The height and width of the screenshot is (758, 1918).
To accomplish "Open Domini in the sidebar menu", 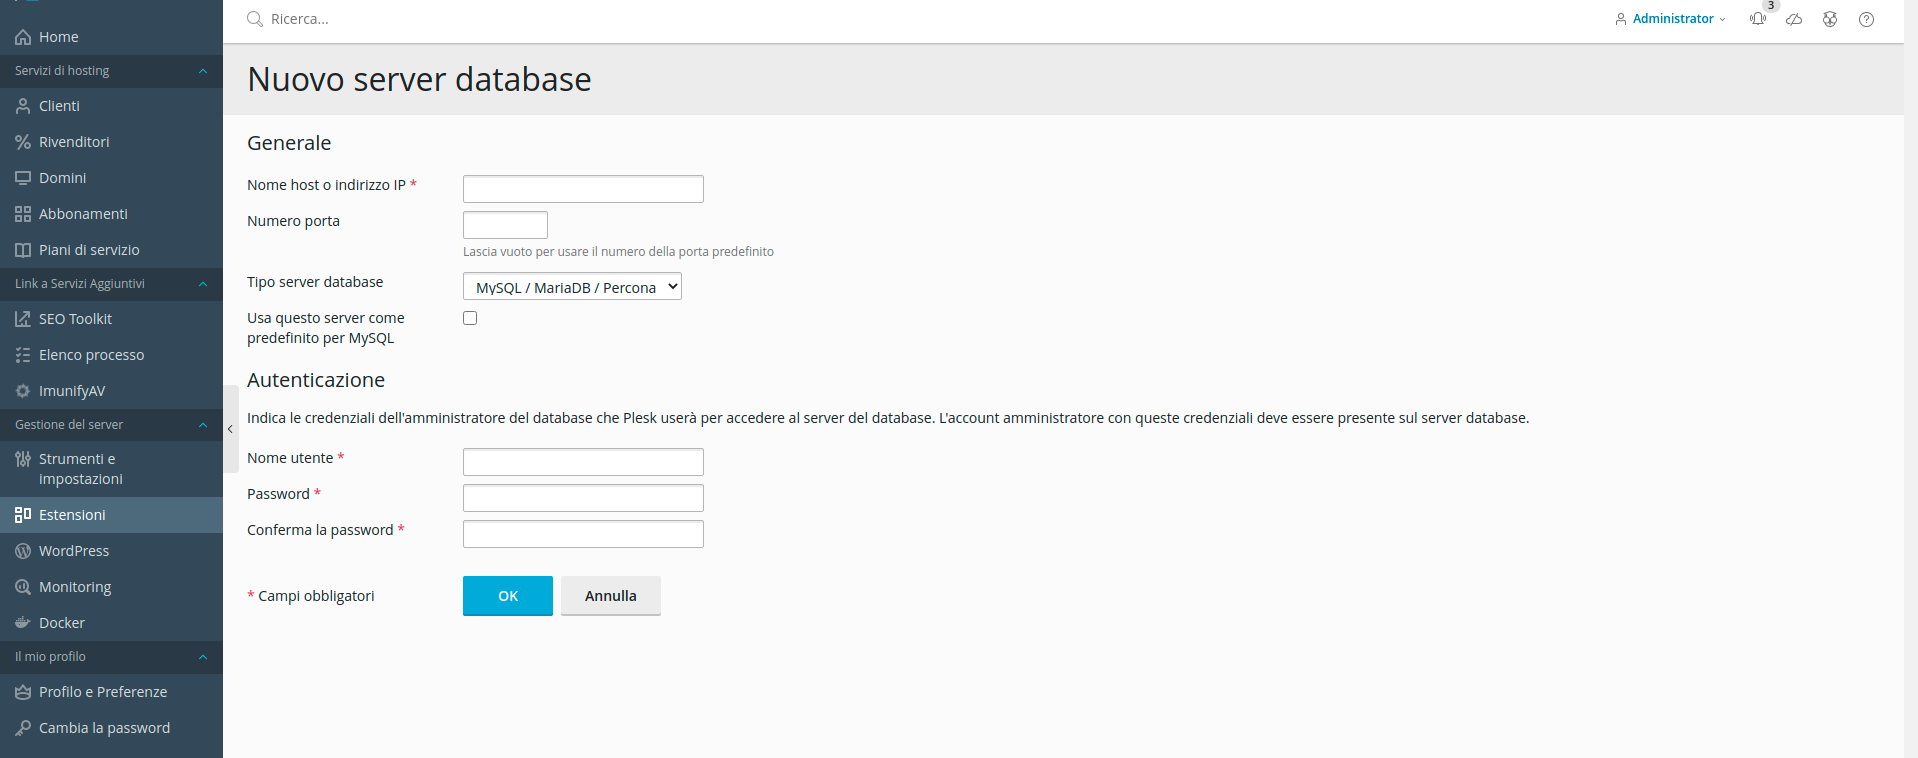I will 62,178.
